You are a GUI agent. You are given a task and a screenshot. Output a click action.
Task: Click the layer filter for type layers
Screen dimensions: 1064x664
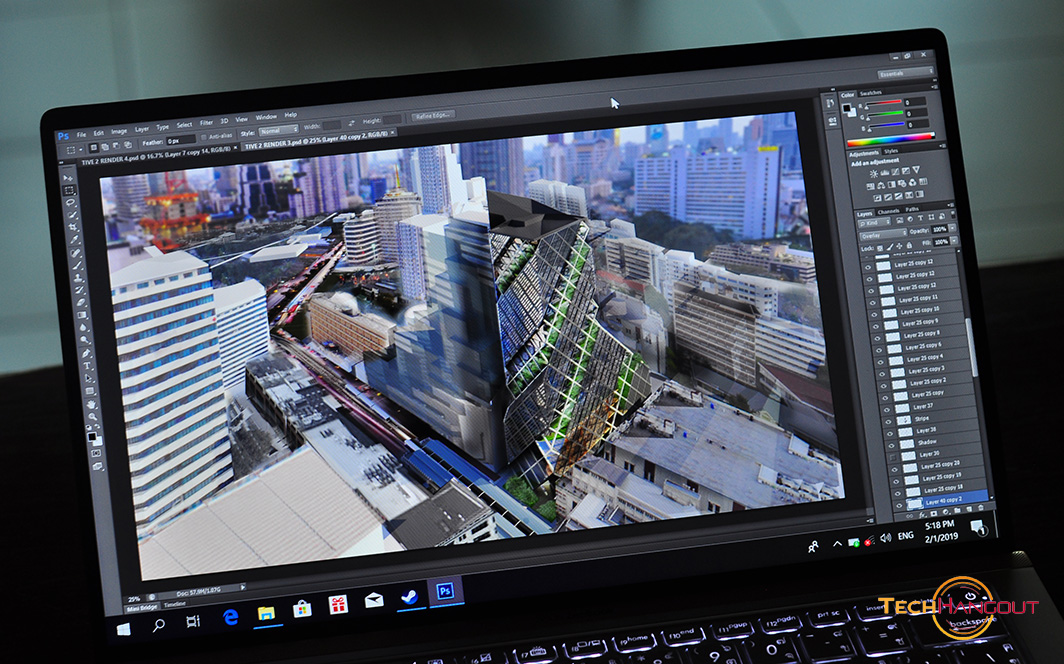(921, 218)
